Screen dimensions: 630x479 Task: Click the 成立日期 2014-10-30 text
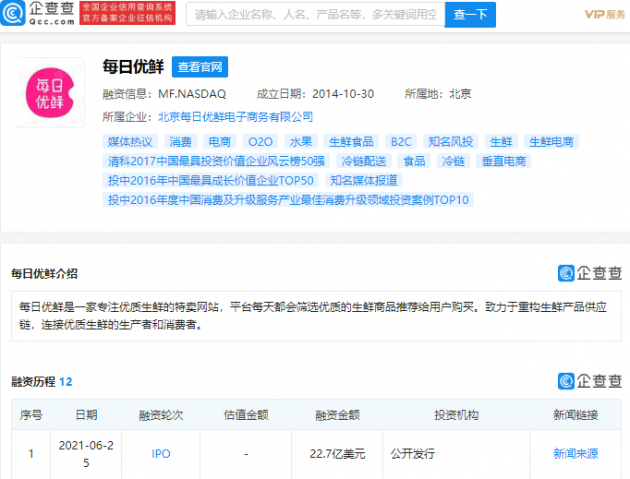click(315, 94)
